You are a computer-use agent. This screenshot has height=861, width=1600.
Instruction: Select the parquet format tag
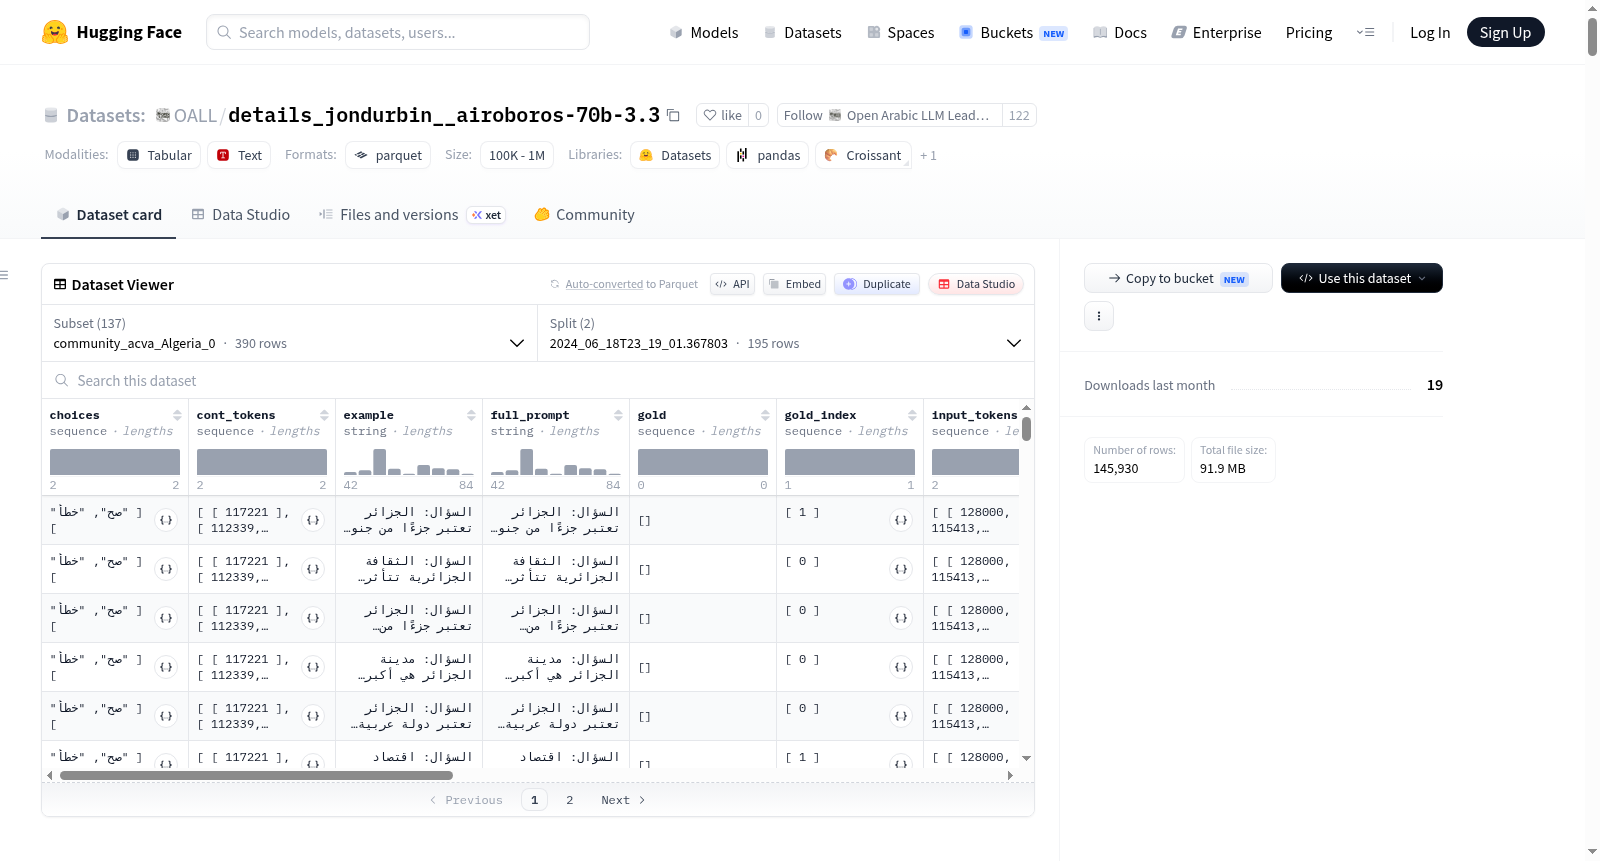388,155
